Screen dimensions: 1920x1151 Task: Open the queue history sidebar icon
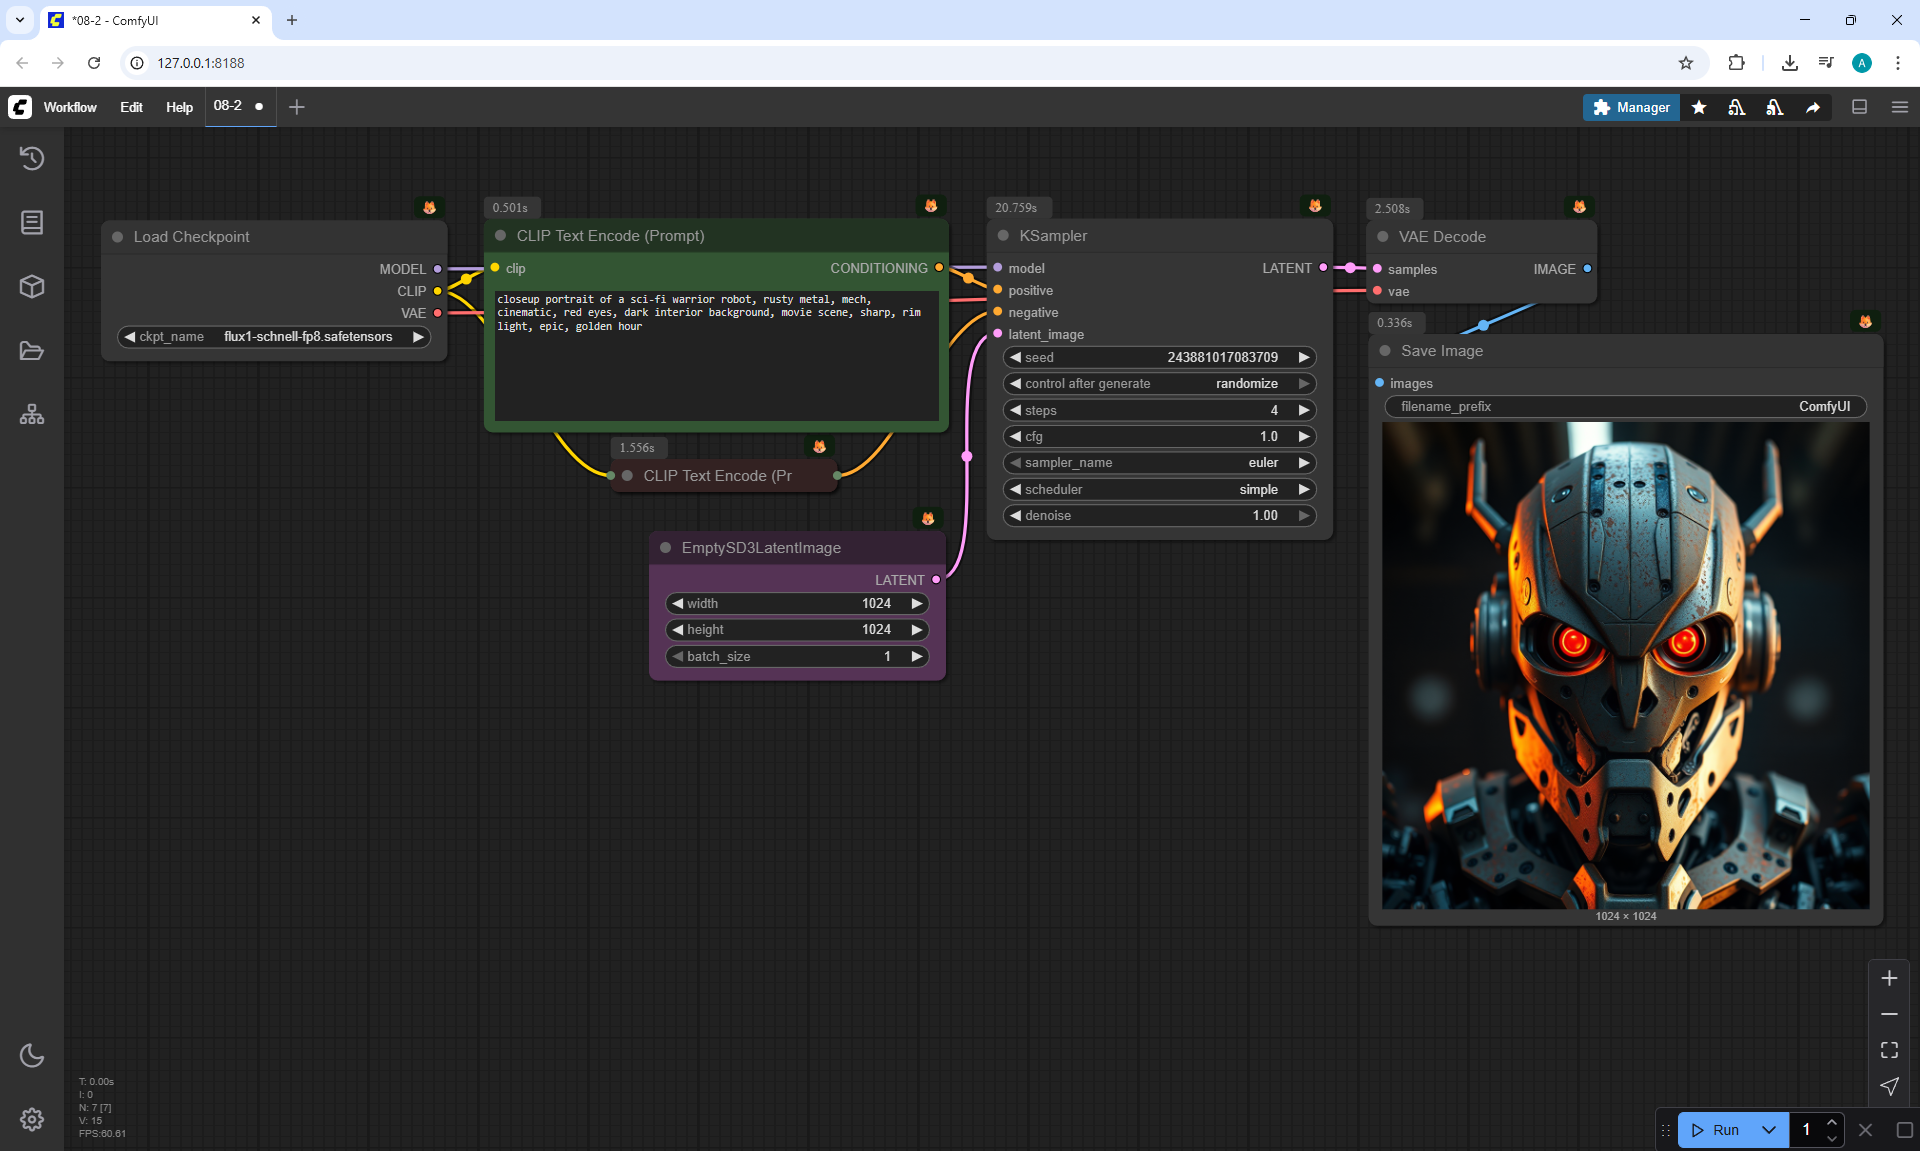tap(32, 158)
